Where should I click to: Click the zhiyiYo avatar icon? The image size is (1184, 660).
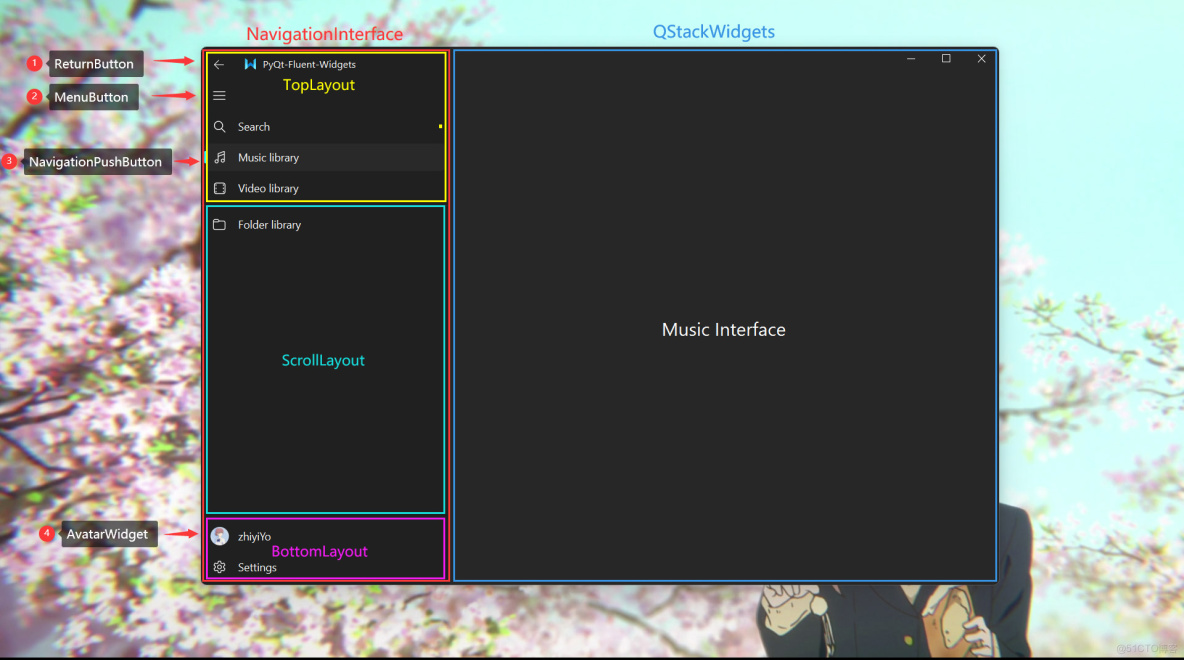219,536
